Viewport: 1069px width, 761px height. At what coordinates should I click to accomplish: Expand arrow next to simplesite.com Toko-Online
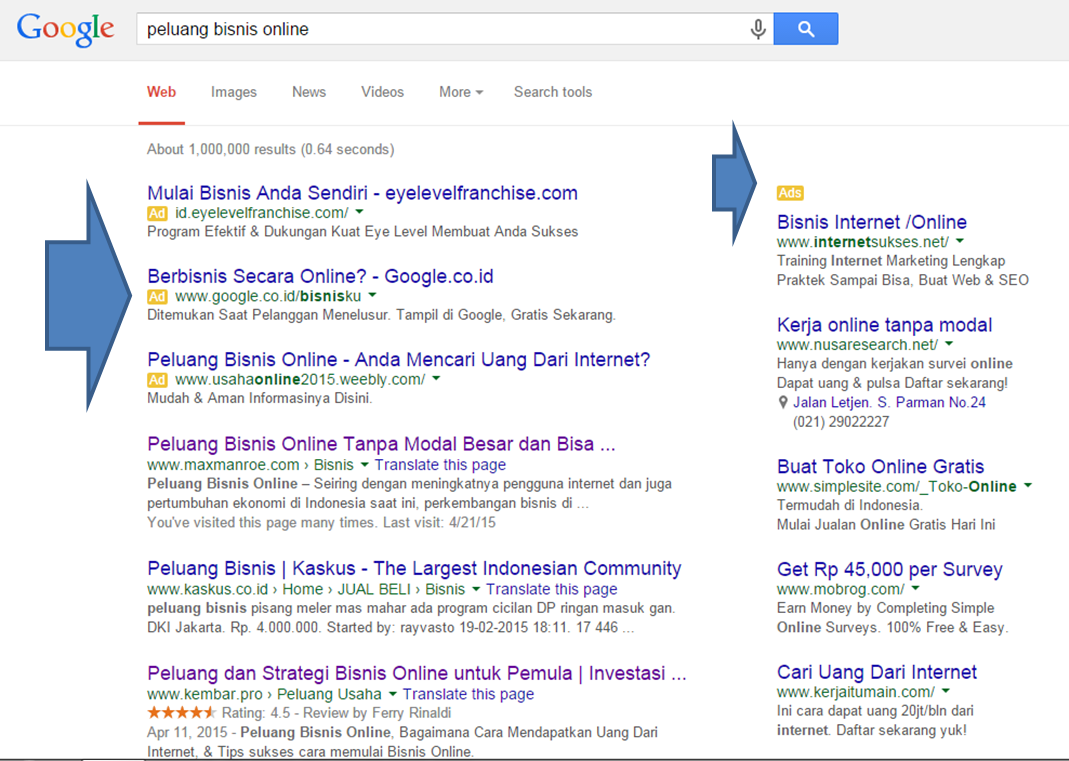click(x=1027, y=486)
